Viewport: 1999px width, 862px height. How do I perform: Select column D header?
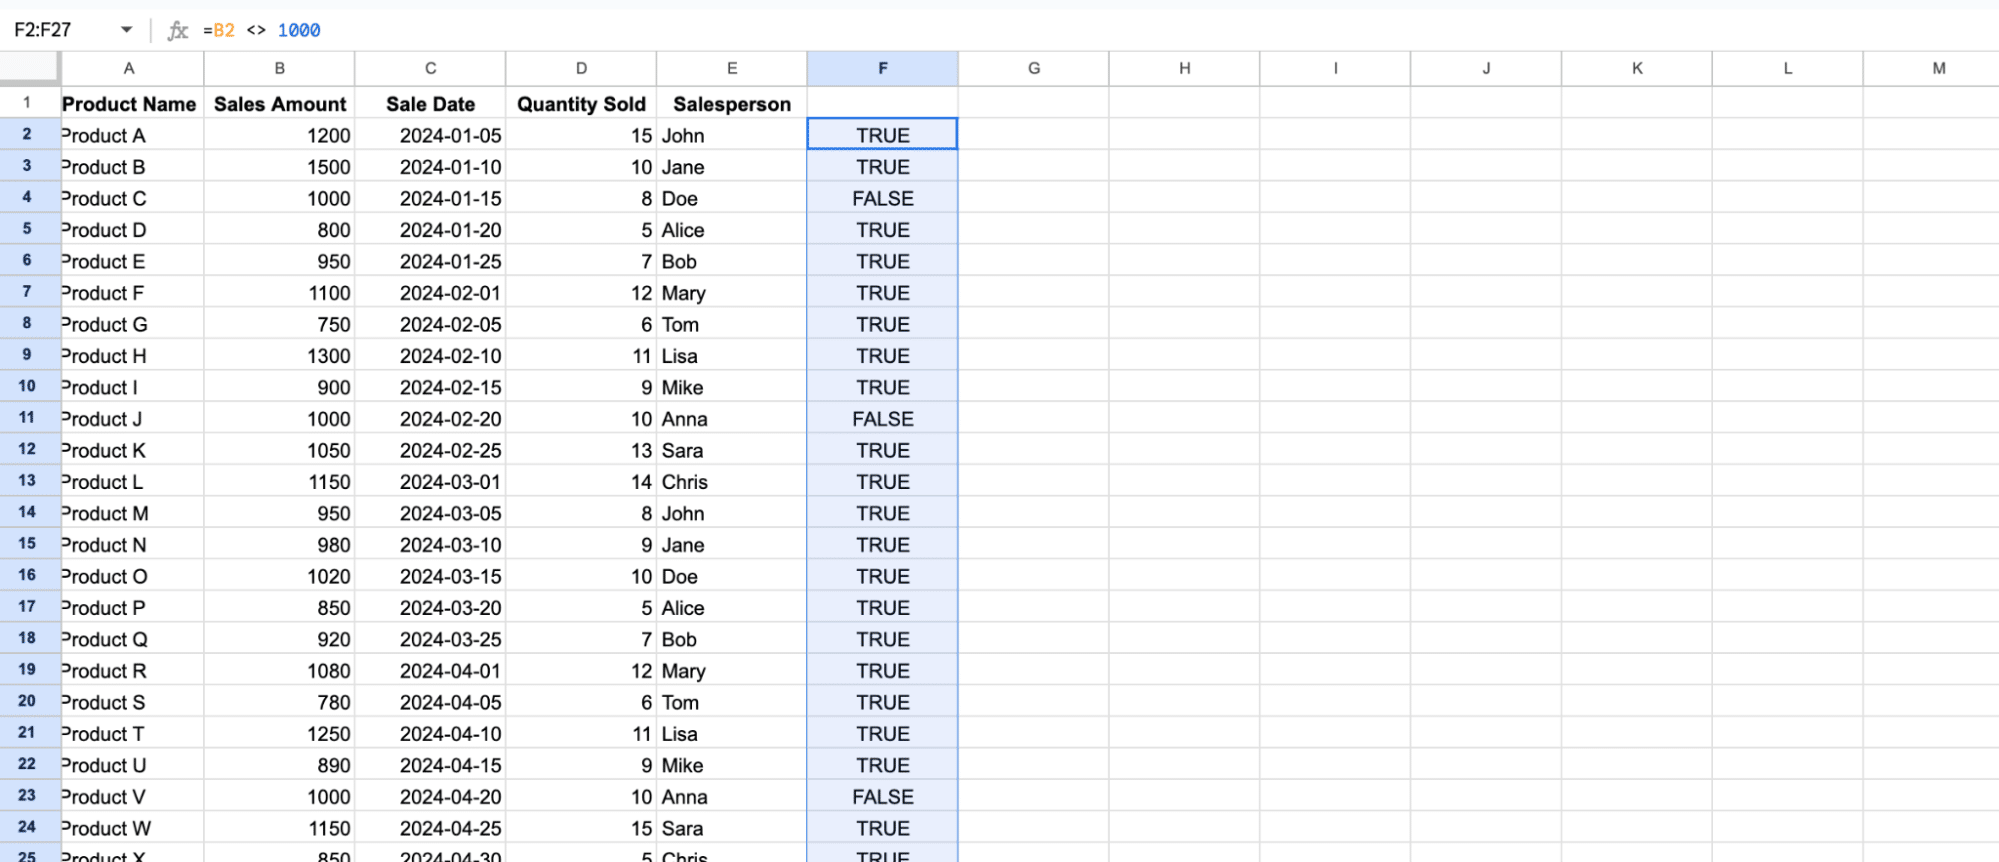(x=581, y=68)
